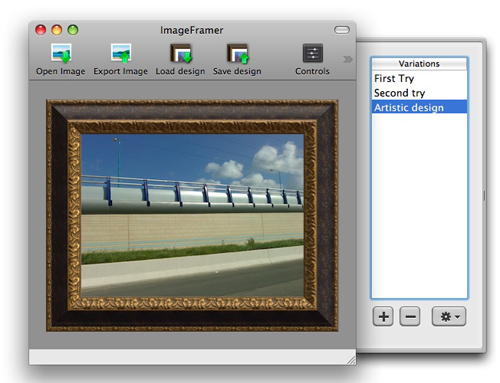This screenshot has width=500, height=383.
Task: Click the Export Image icon
Action: coord(121,53)
